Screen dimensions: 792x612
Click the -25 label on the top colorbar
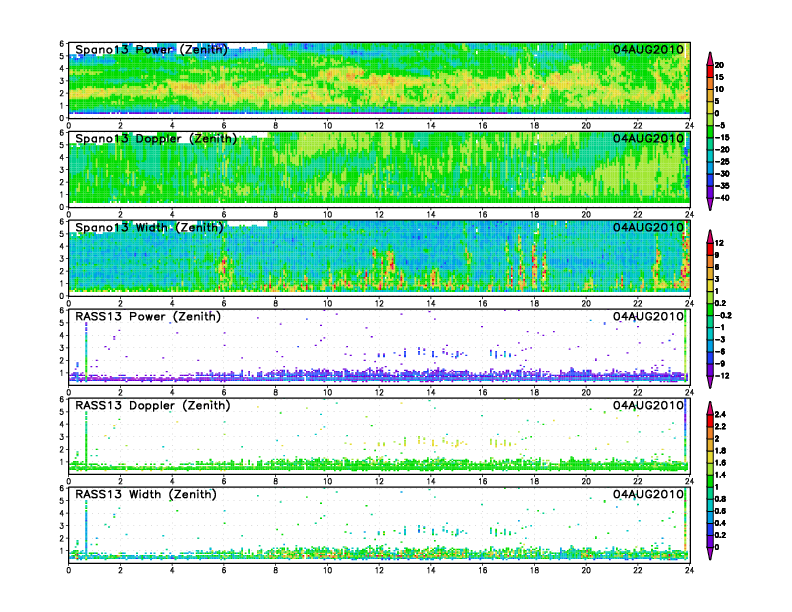722,162
